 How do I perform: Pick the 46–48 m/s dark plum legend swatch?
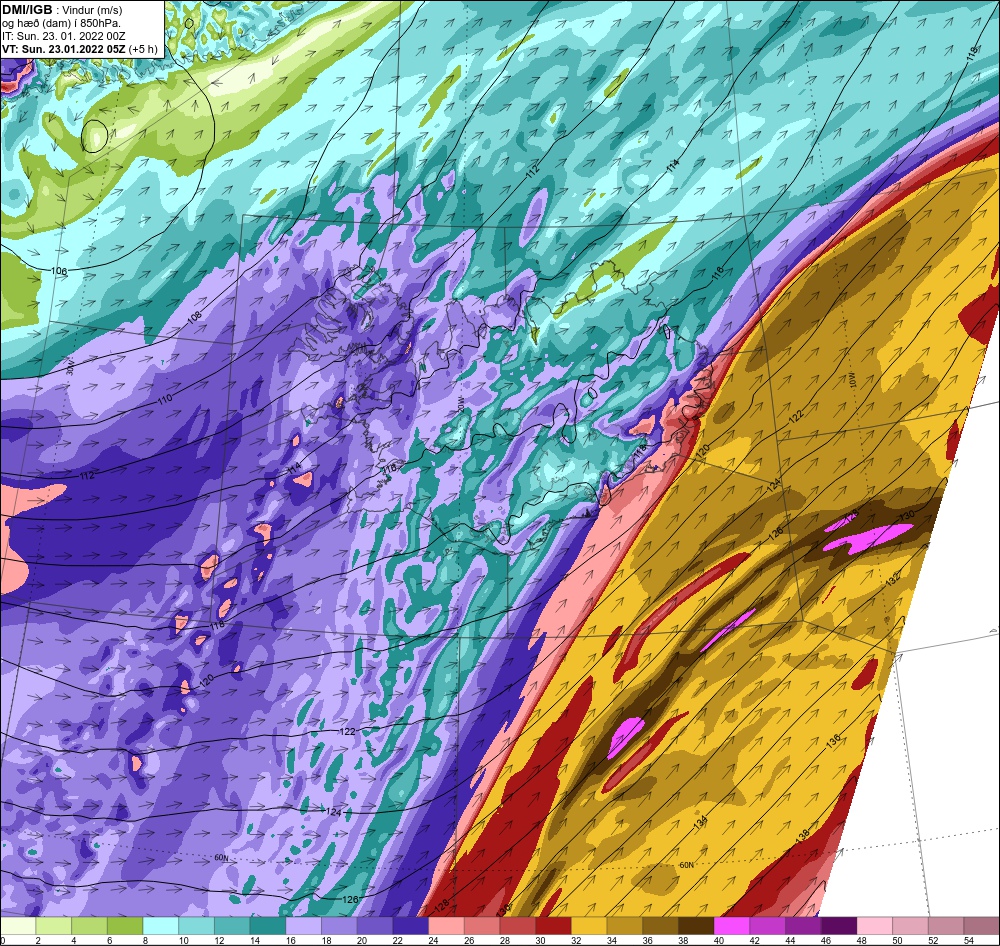(x=839, y=926)
